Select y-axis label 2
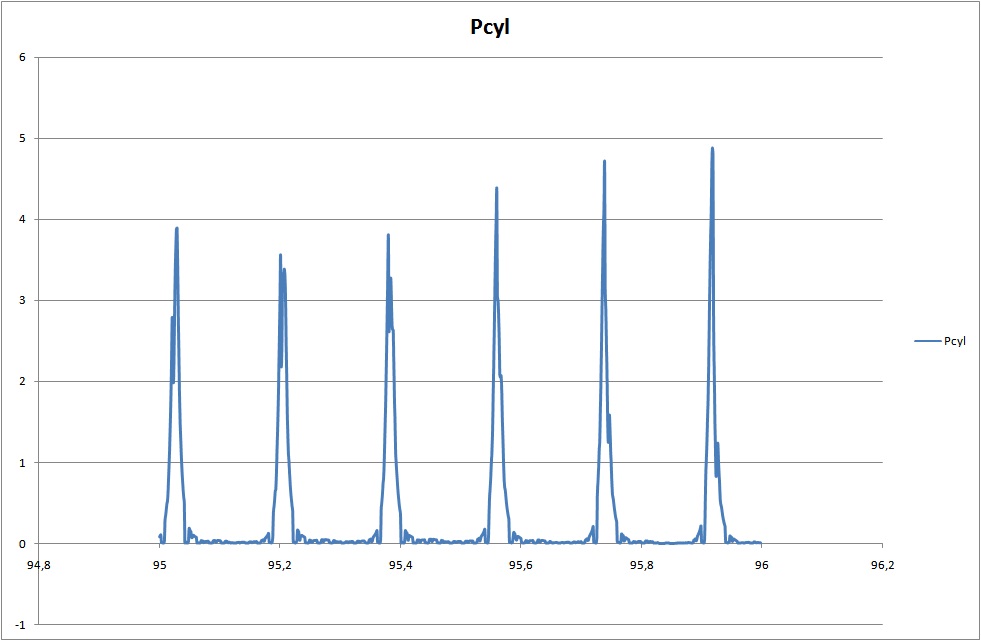The width and height of the screenshot is (981, 641). coord(23,381)
